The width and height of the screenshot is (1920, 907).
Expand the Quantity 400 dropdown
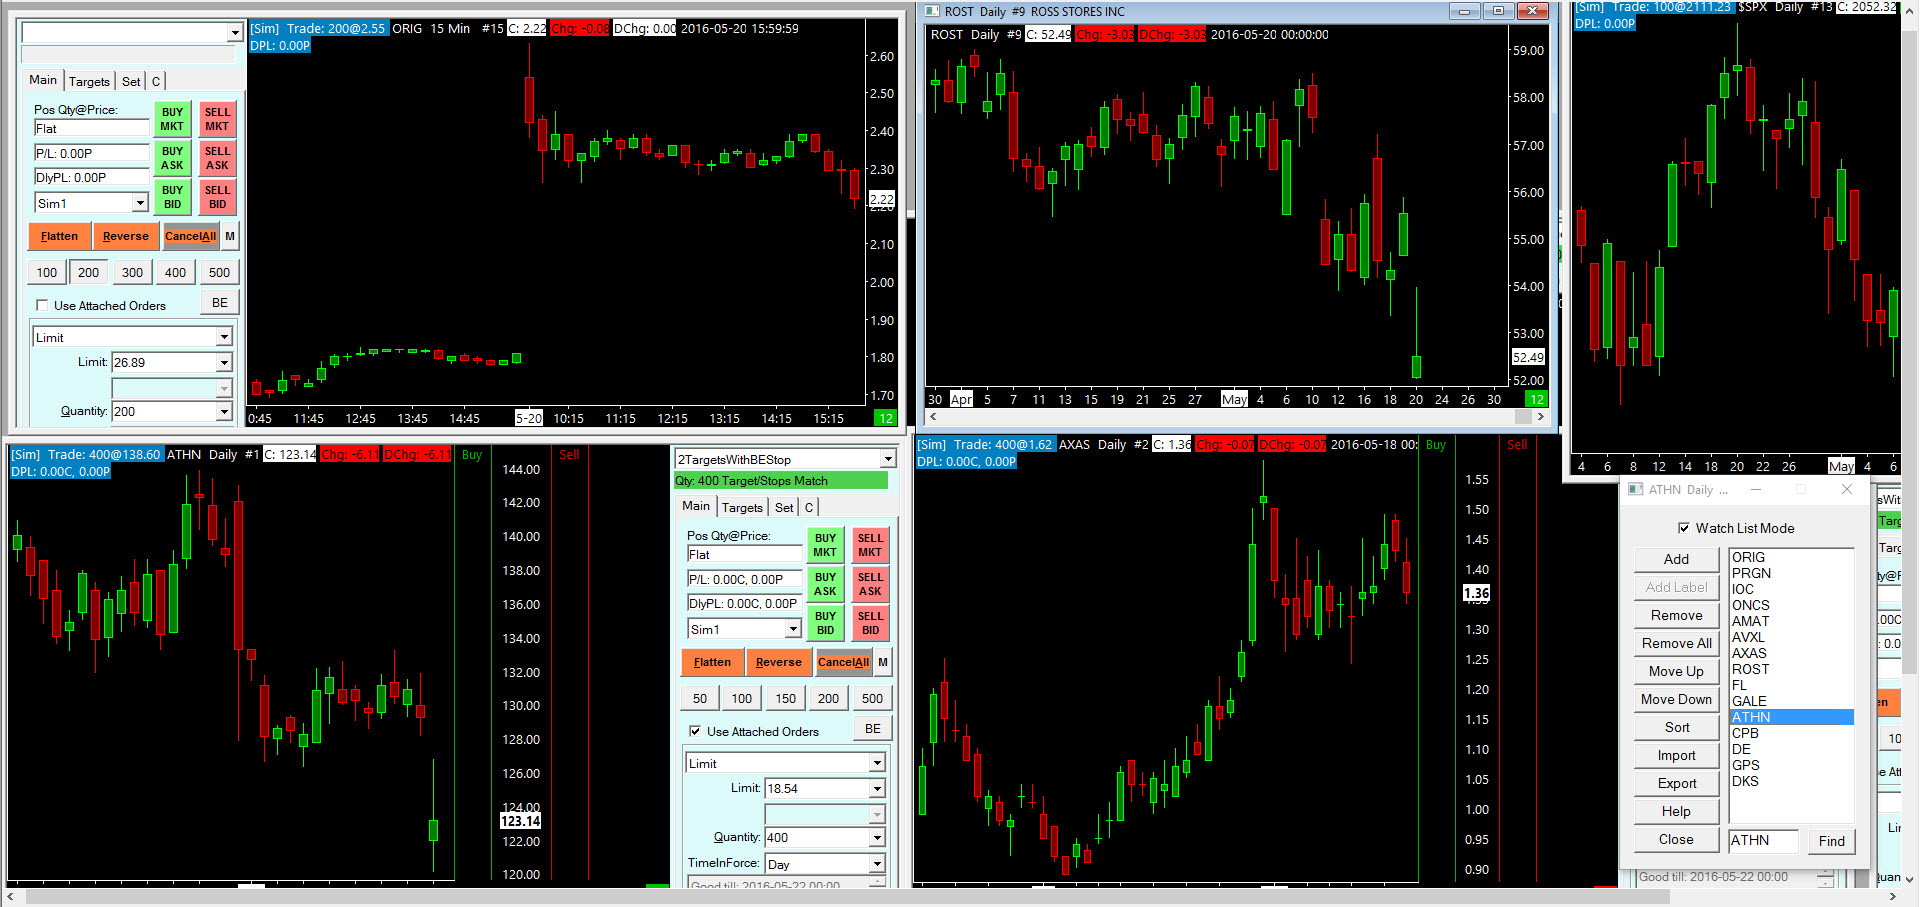point(877,837)
